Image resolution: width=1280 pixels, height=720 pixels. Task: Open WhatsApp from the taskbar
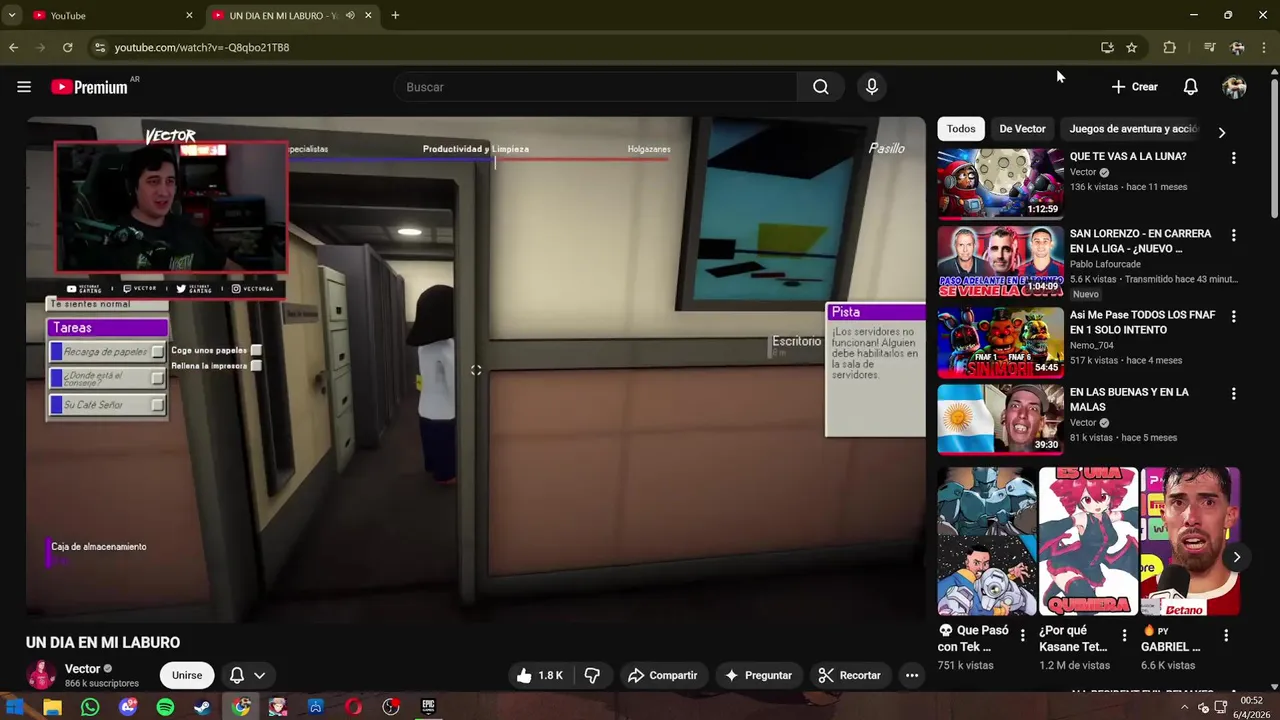click(x=90, y=707)
